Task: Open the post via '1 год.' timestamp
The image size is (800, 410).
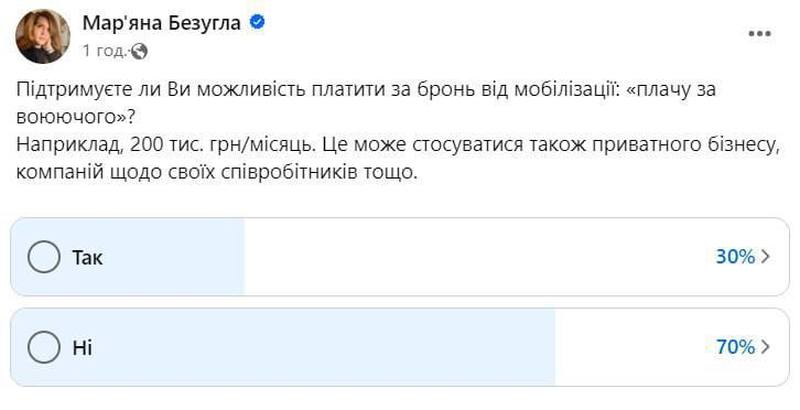Action: [x=105, y=50]
